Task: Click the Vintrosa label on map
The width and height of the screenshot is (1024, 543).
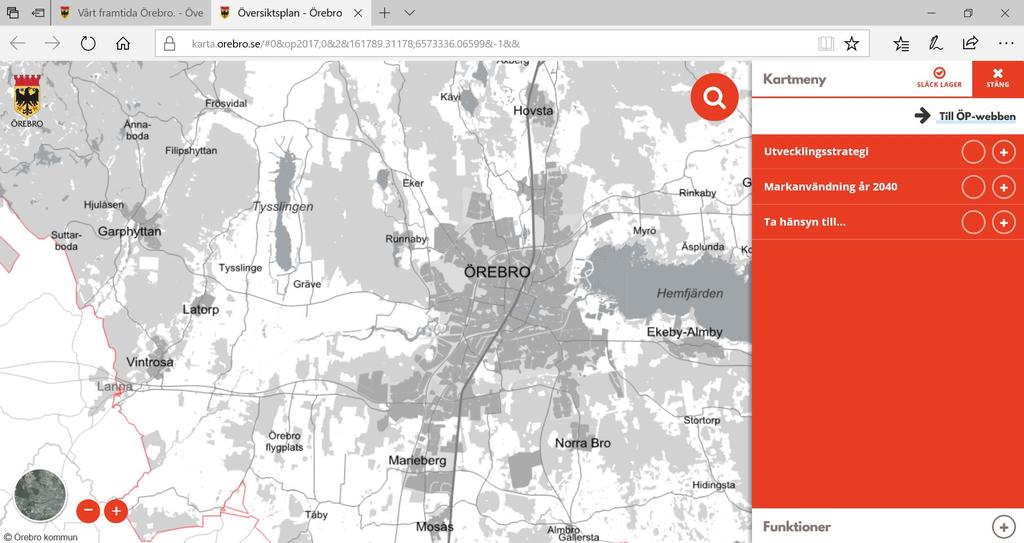Action: tap(150, 362)
